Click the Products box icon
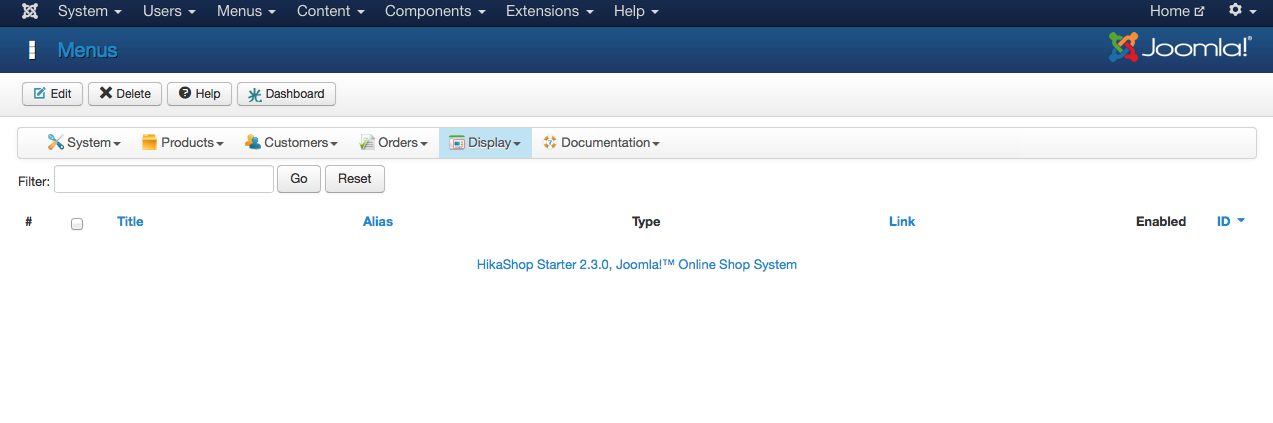The image size is (1273, 423). tap(149, 143)
